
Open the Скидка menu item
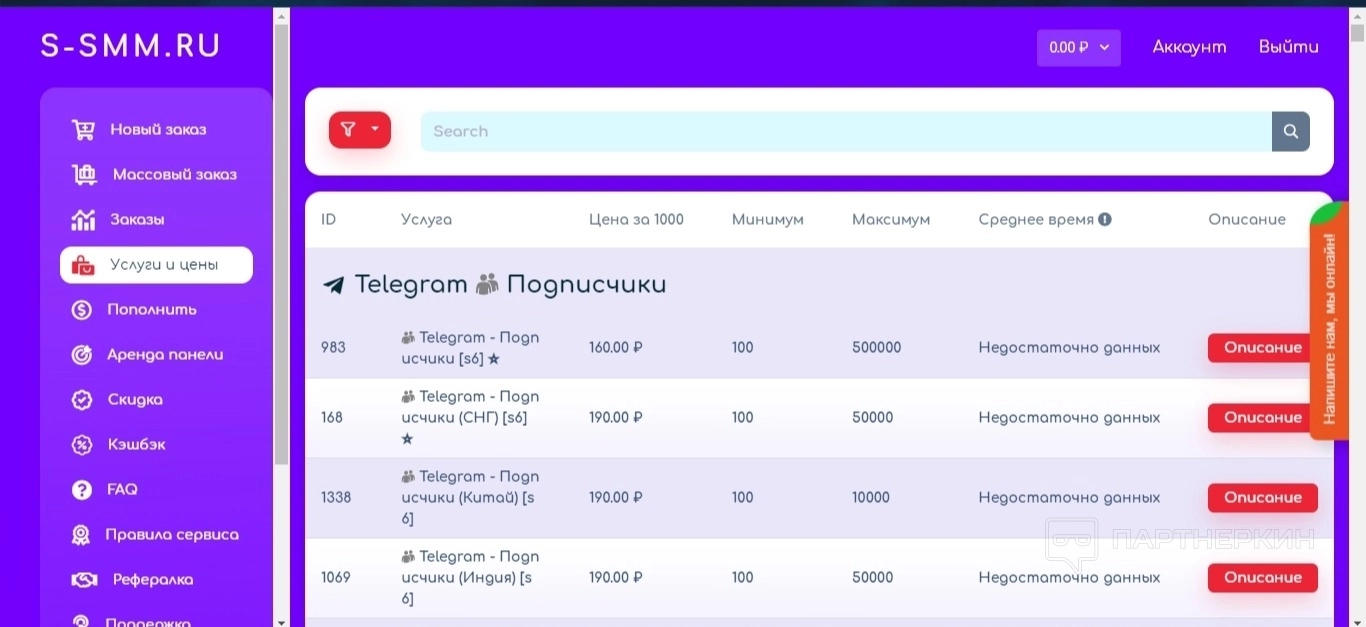(x=135, y=400)
